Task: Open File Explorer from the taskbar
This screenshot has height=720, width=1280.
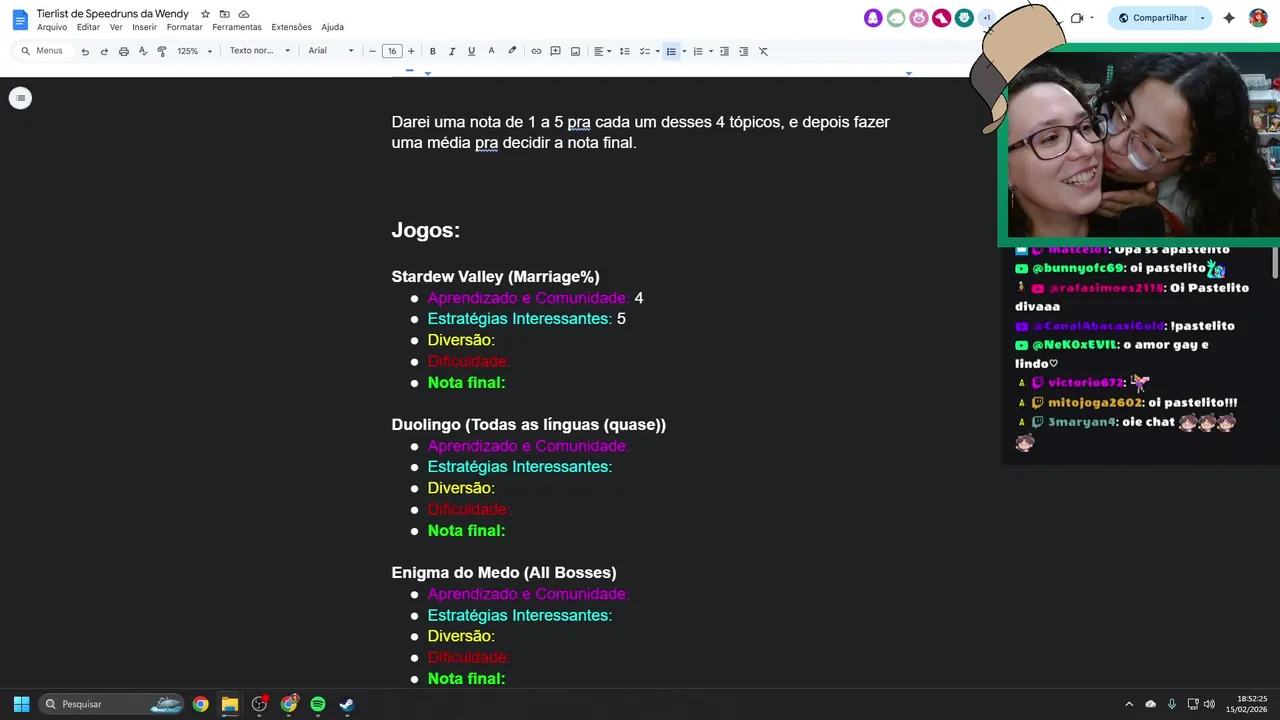Action: [x=230, y=704]
